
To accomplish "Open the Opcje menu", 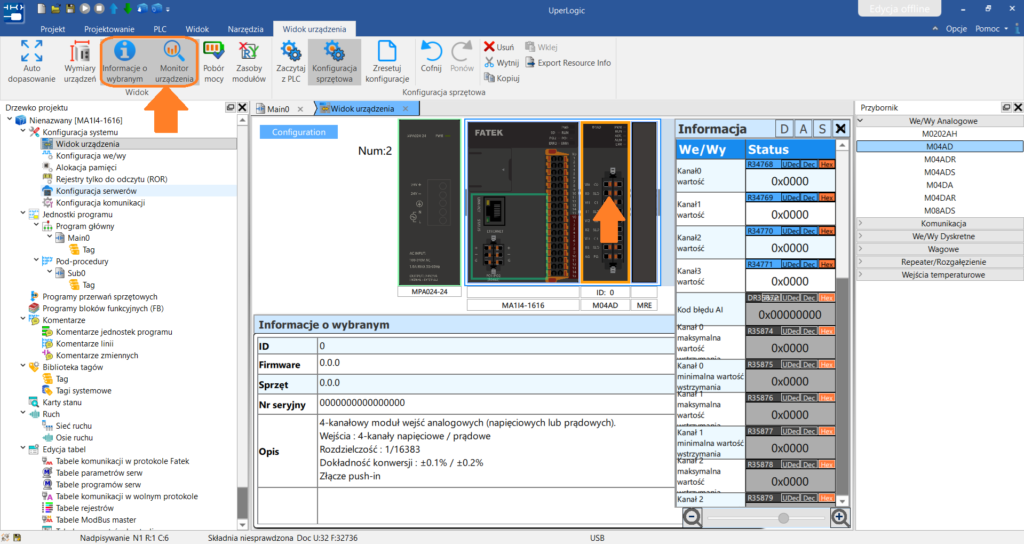I will tap(956, 29).
